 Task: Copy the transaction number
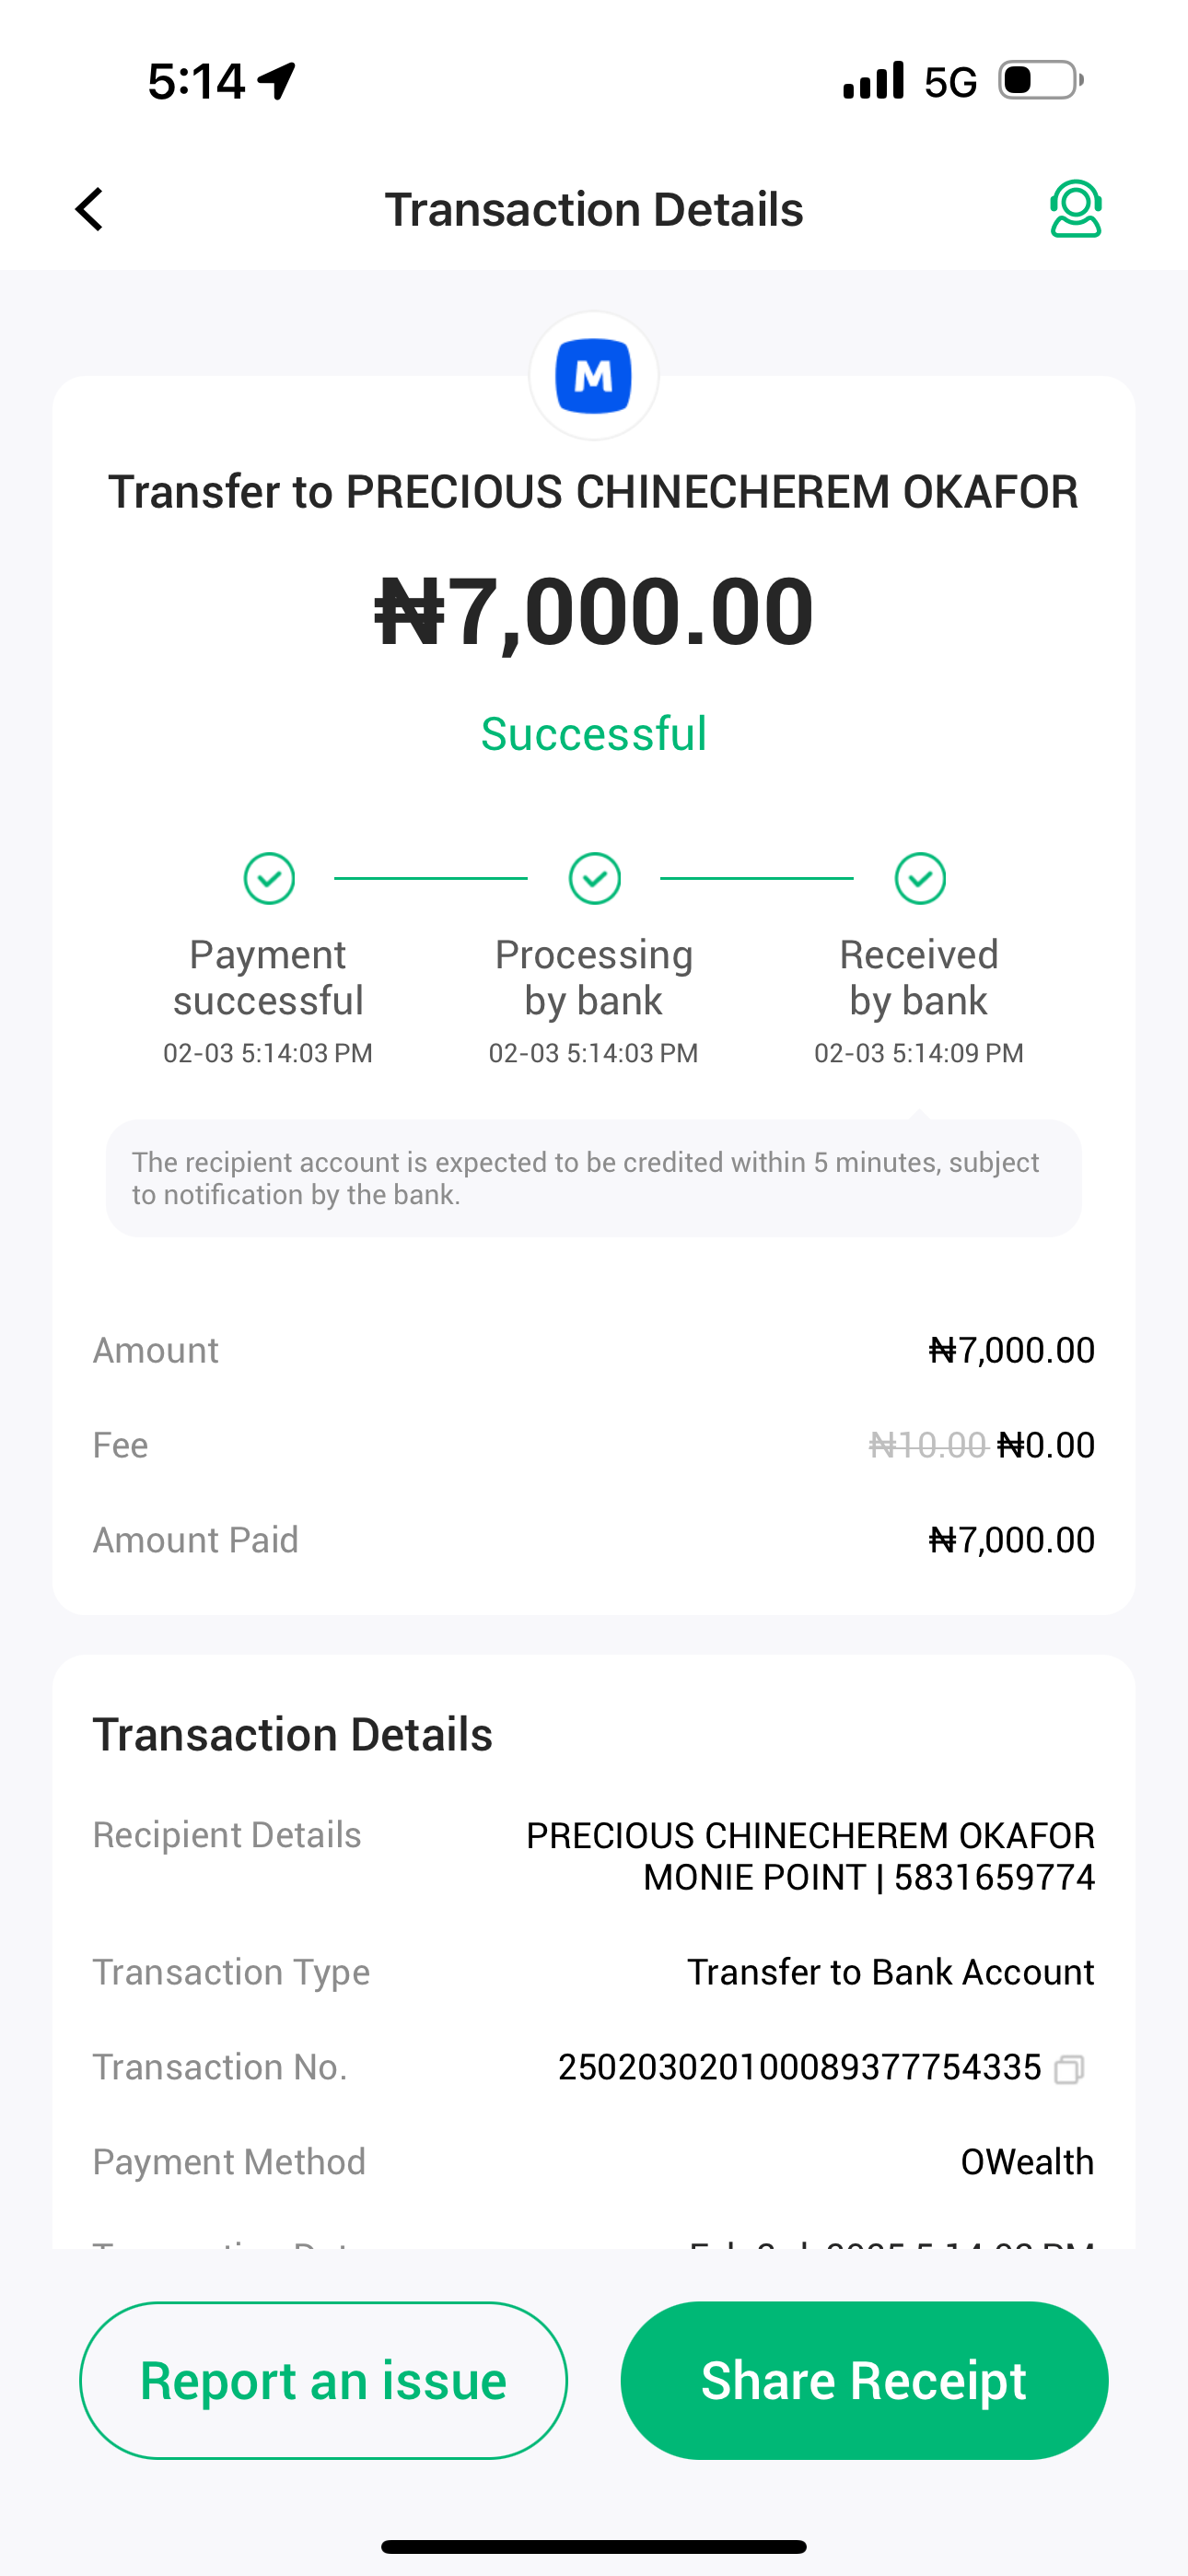[x=1069, y=2068]
